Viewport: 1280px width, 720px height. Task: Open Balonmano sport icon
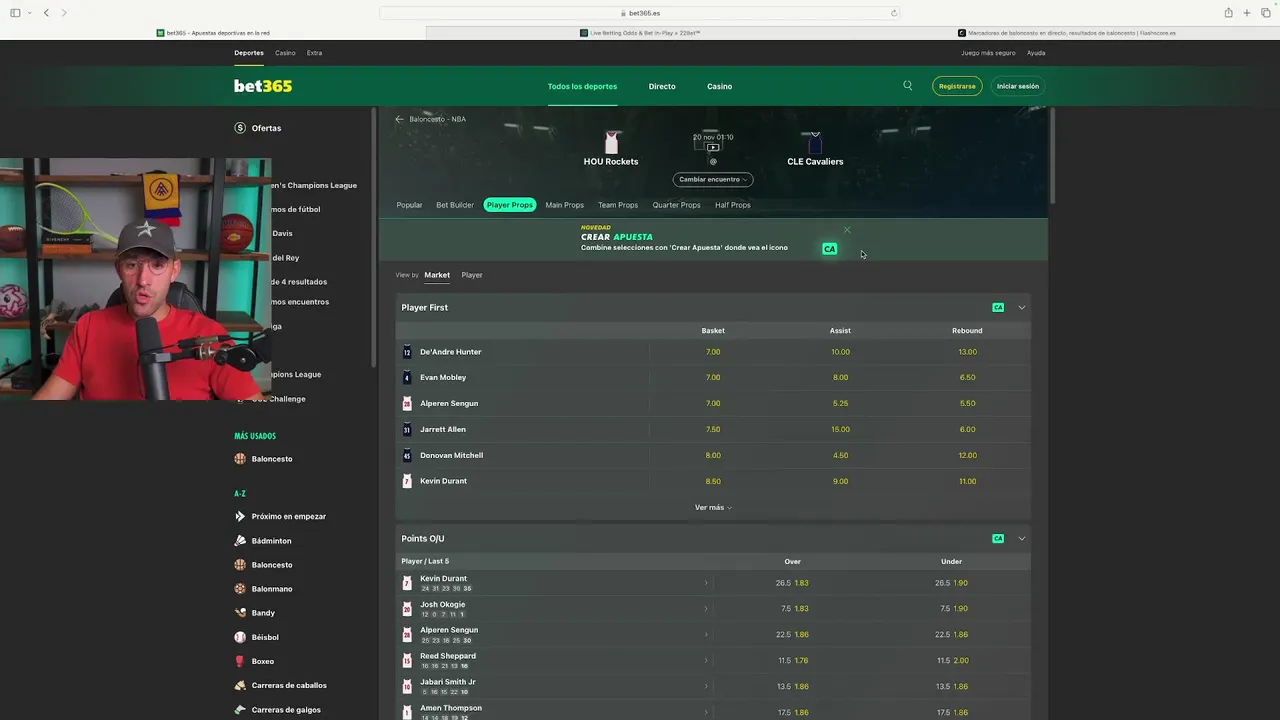pos(240,589)
